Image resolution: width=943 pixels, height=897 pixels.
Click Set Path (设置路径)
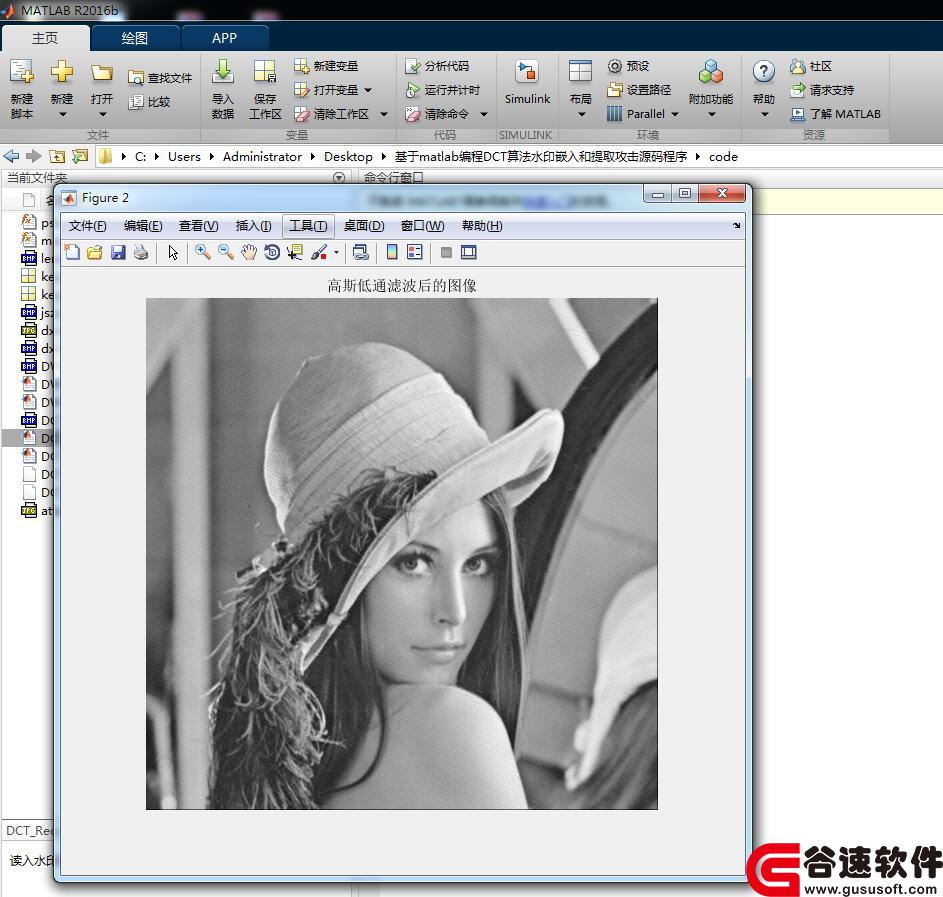[x=639, y=90]
